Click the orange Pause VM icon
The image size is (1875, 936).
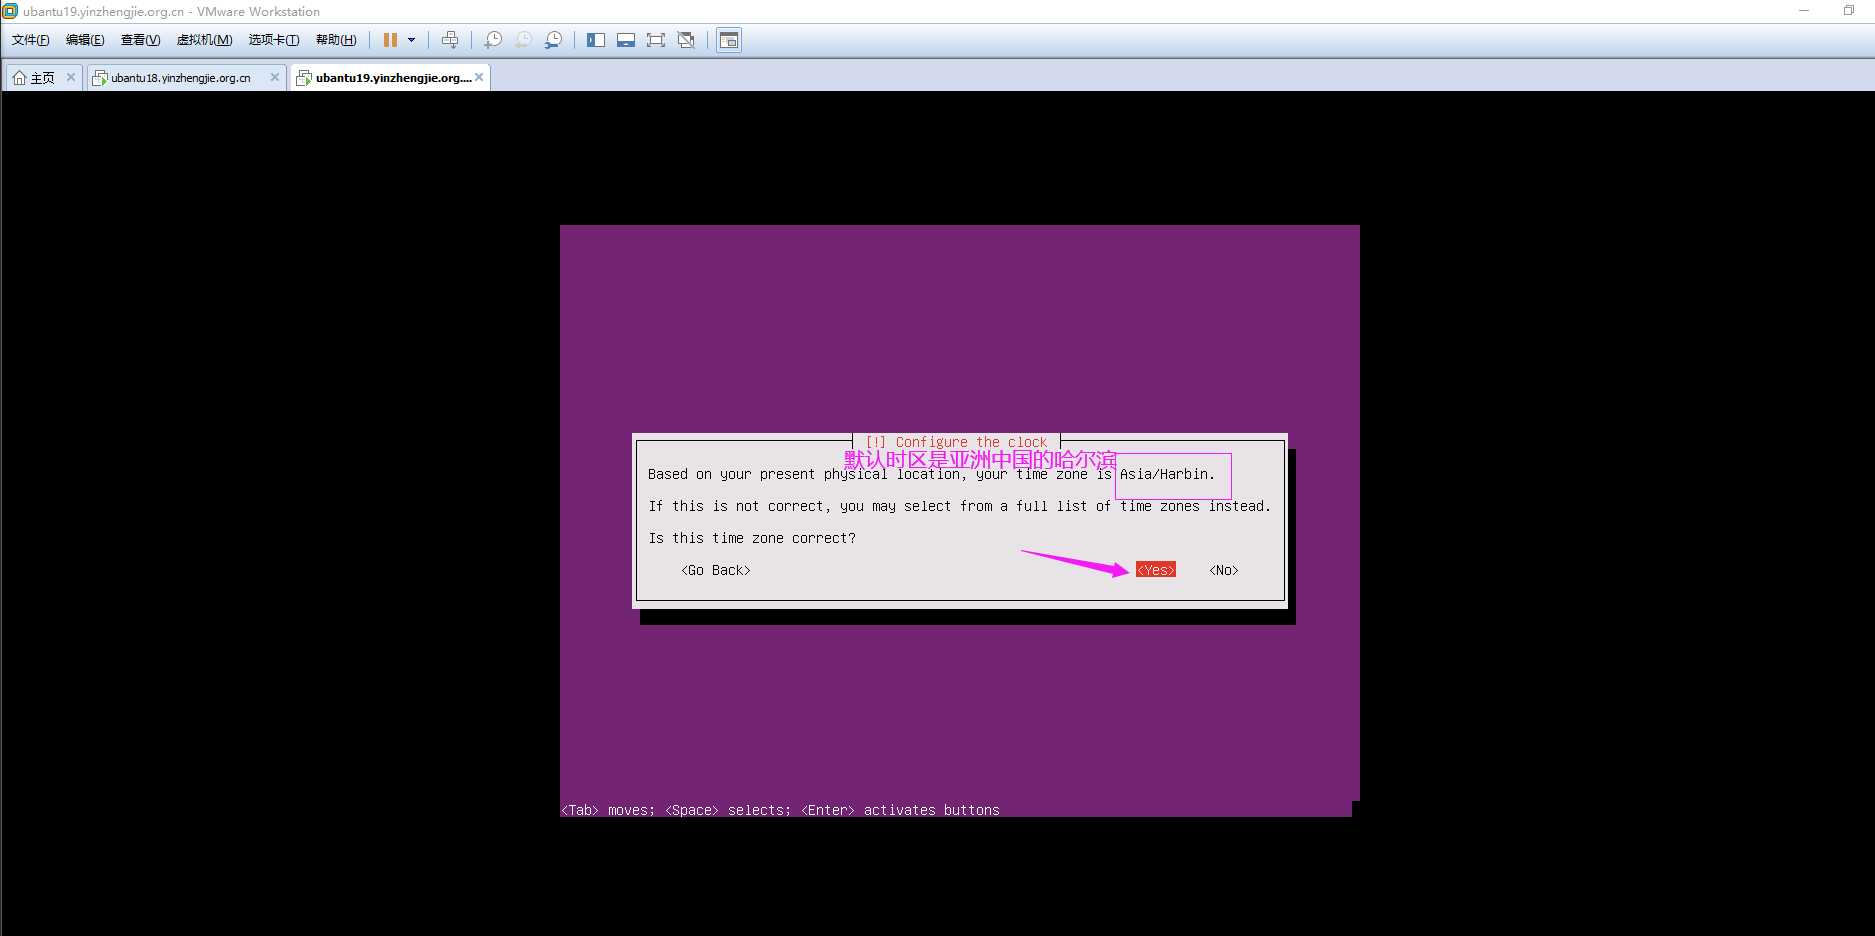click(390, 40)
